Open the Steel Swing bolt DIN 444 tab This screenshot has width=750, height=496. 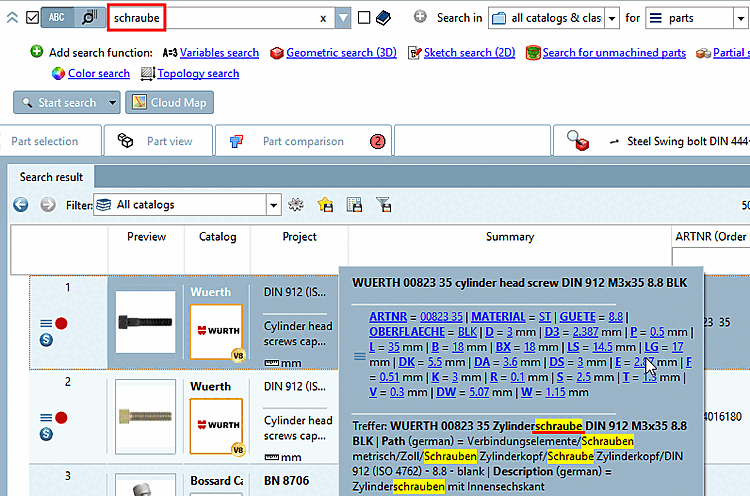651,141
